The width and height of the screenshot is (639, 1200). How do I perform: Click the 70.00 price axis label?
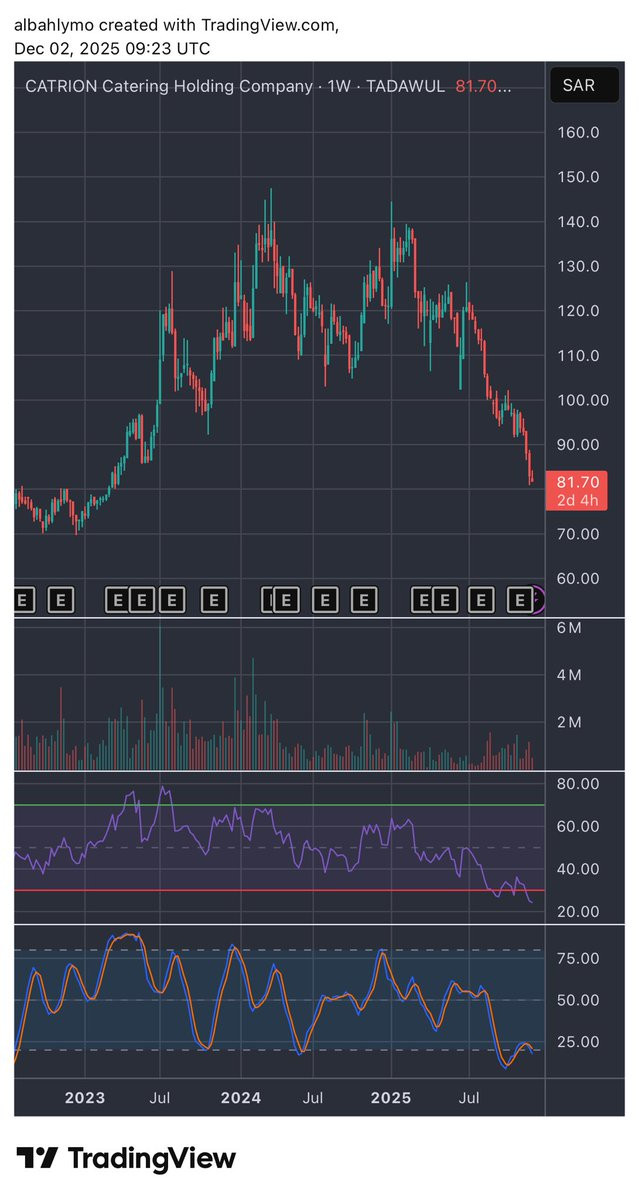(577, 534)
